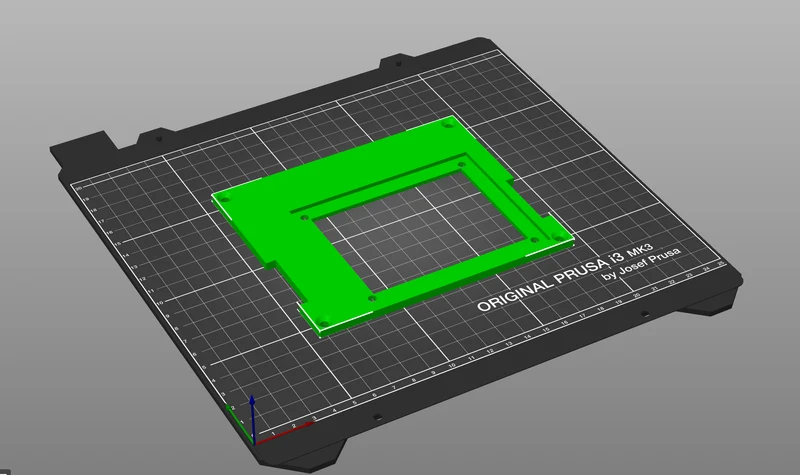Click the 'by Josef Prusa' label on bed

click(x=641, y=264)
